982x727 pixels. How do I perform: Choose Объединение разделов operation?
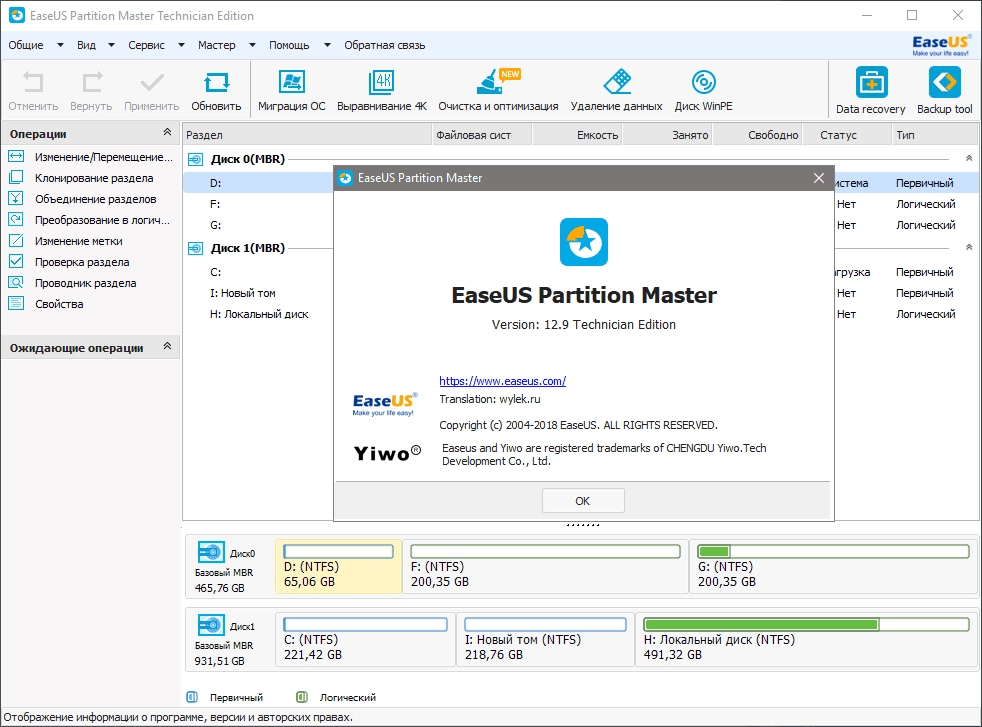(82, 199)
